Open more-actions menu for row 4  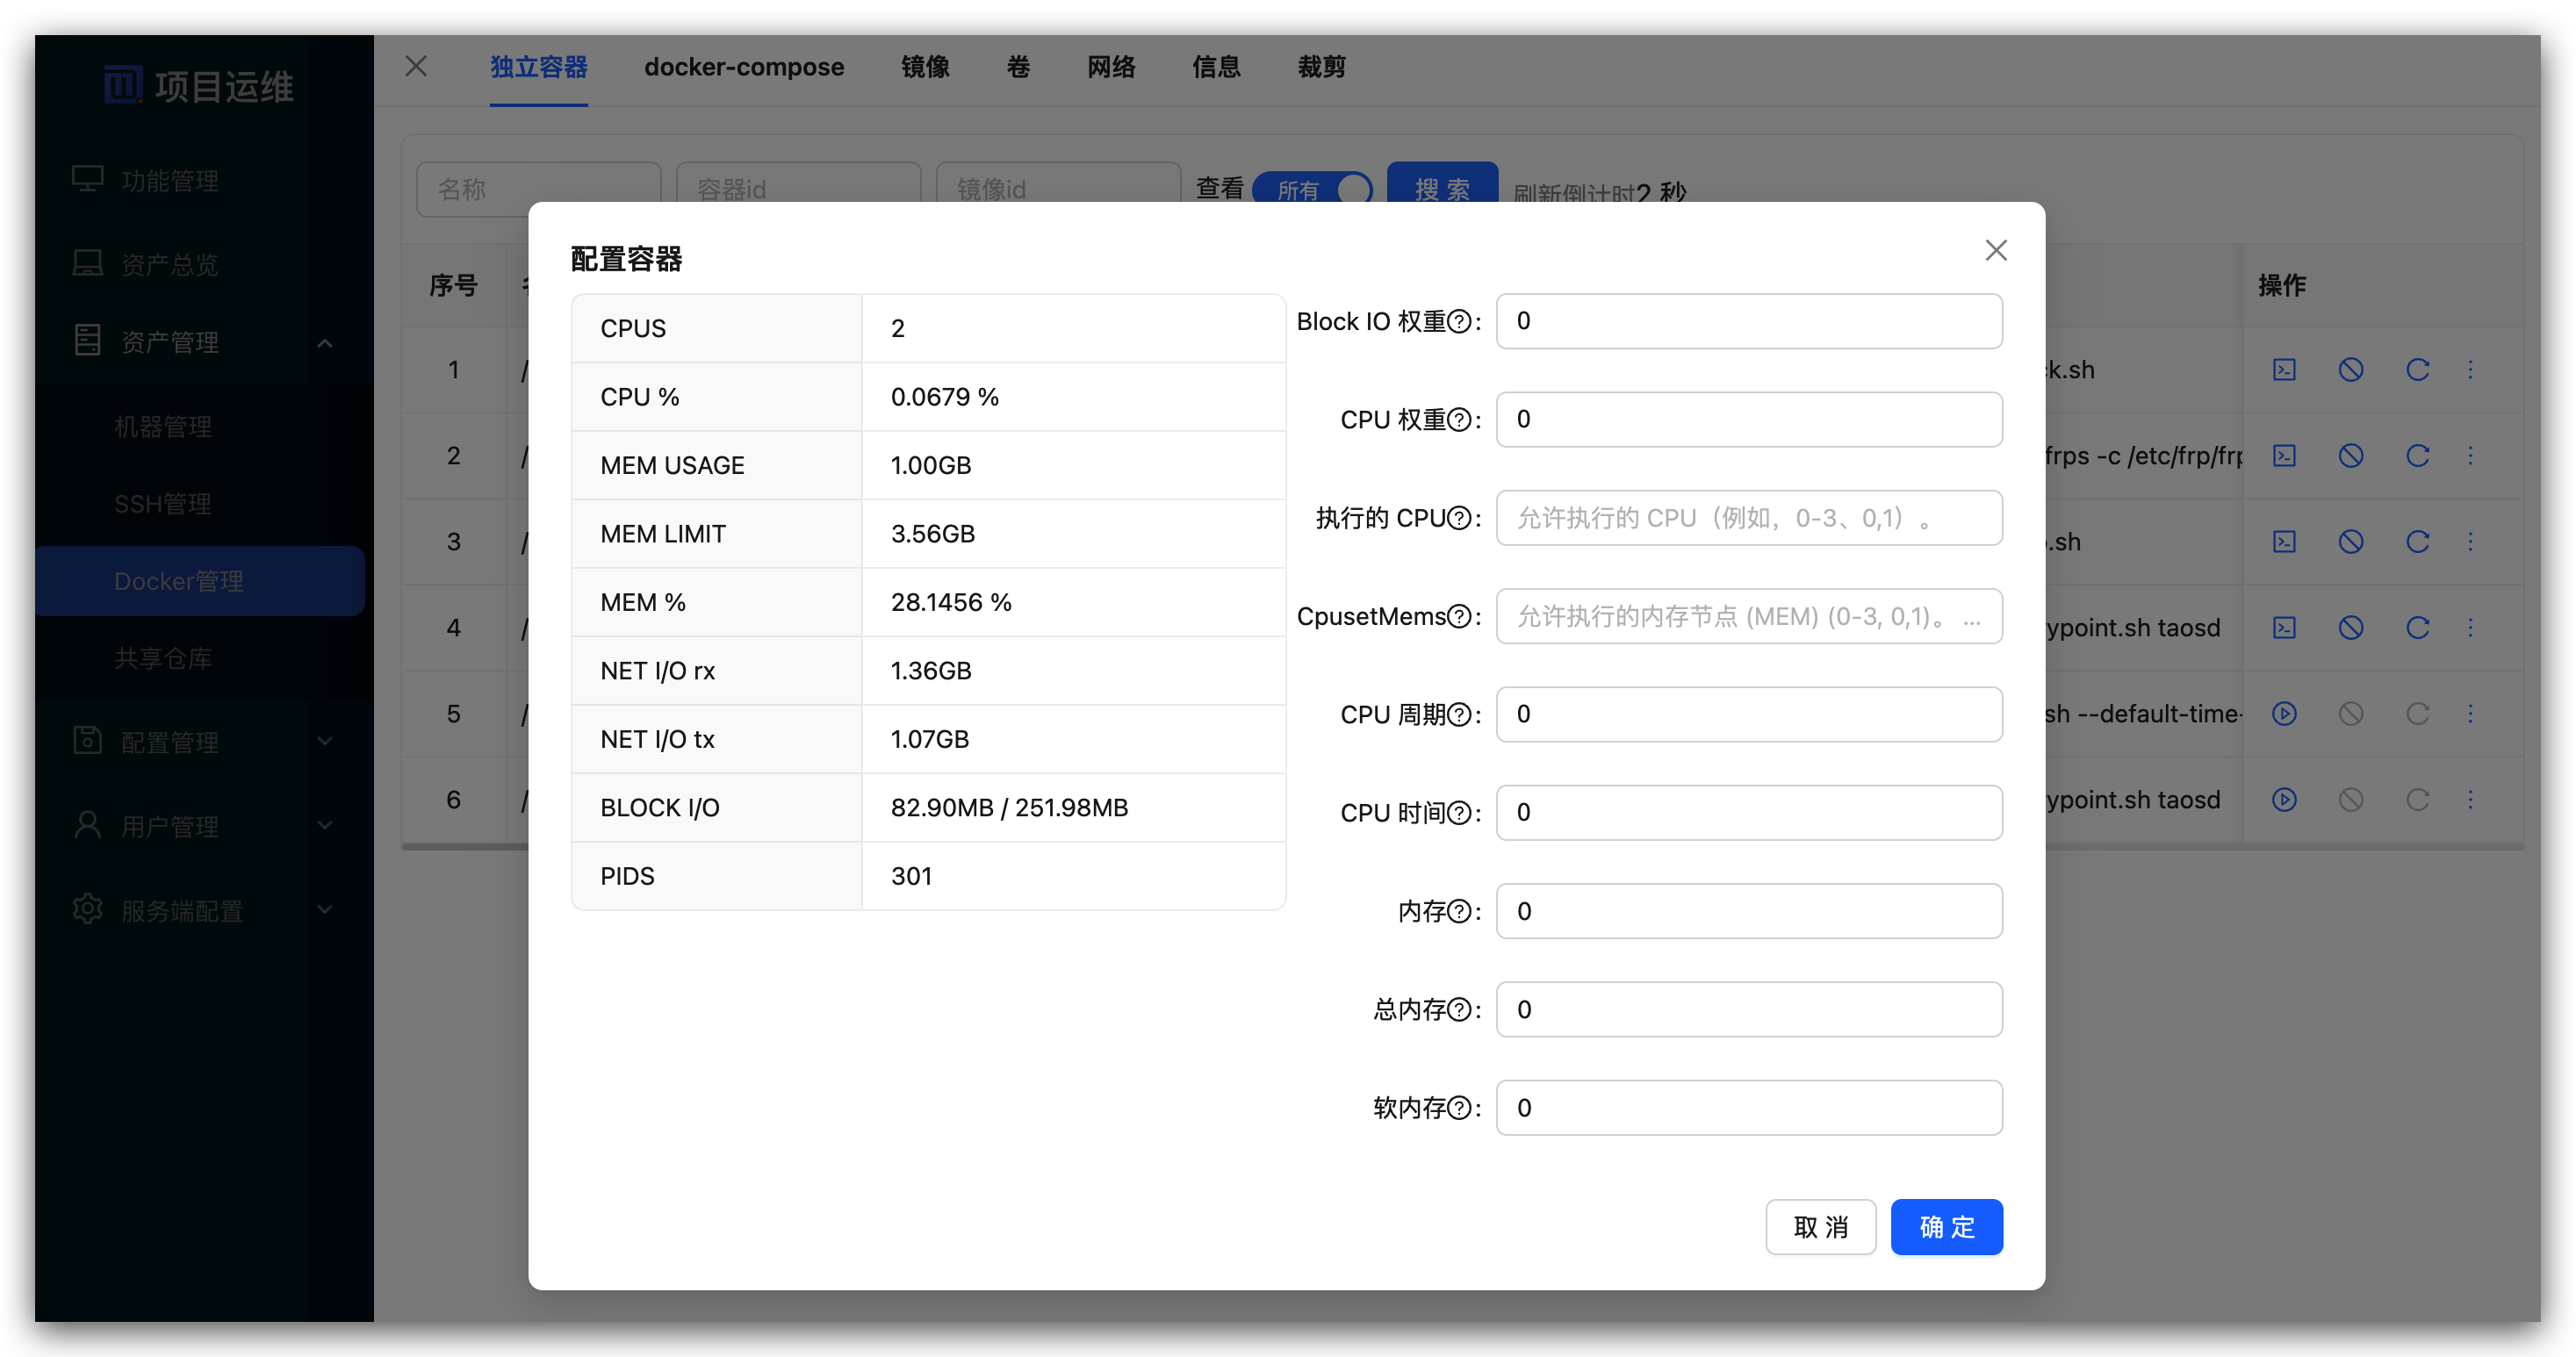pyautogui.click(x=2470, y=628)
